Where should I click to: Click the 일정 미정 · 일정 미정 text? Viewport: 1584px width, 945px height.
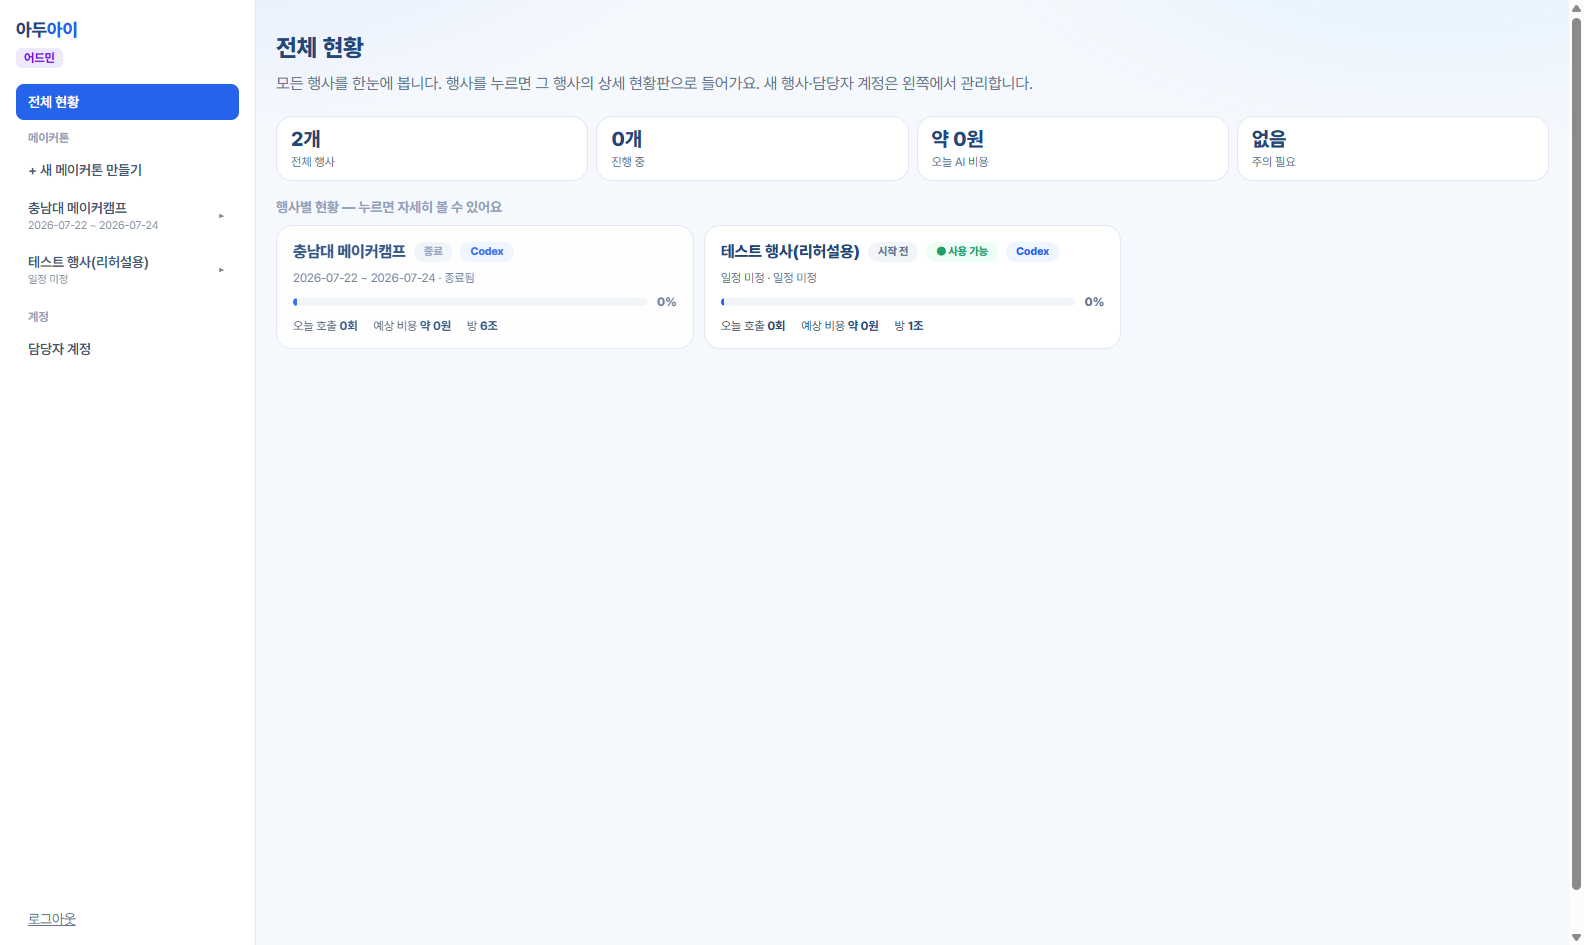769,278
